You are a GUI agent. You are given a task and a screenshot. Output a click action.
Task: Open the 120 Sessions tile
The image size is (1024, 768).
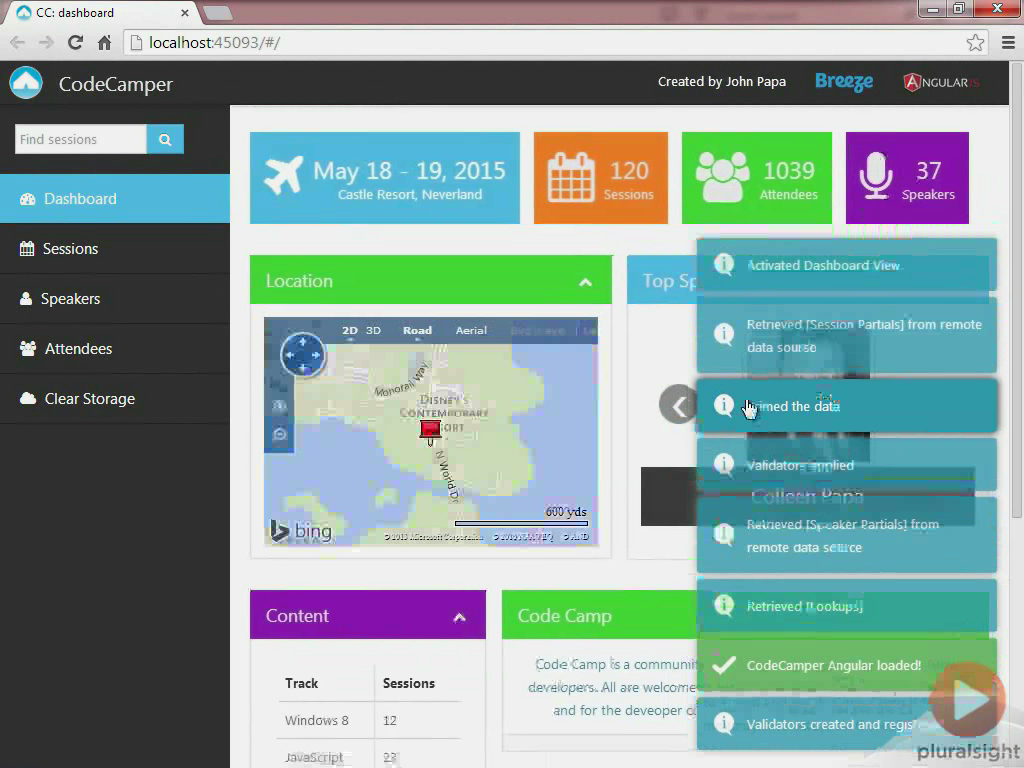pyautogui.click(x=601, y=178)
